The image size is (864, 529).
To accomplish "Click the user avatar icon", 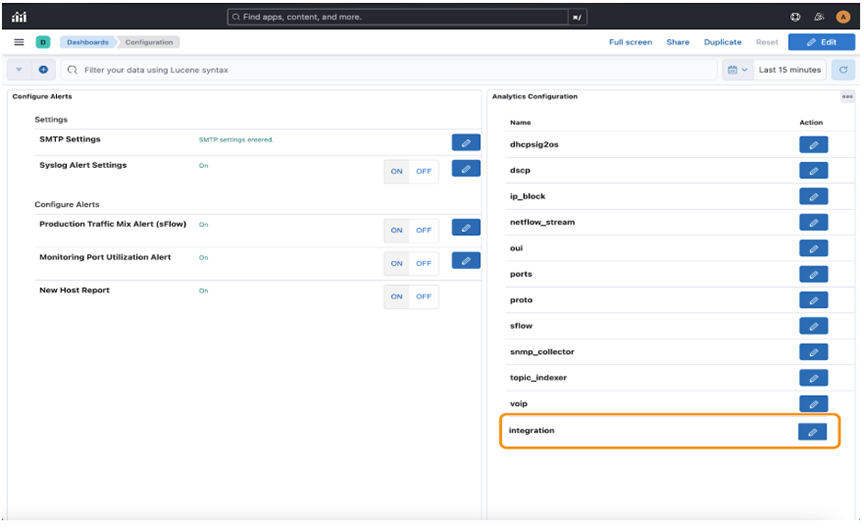I will pyautogui.click(x=843, y=17).
